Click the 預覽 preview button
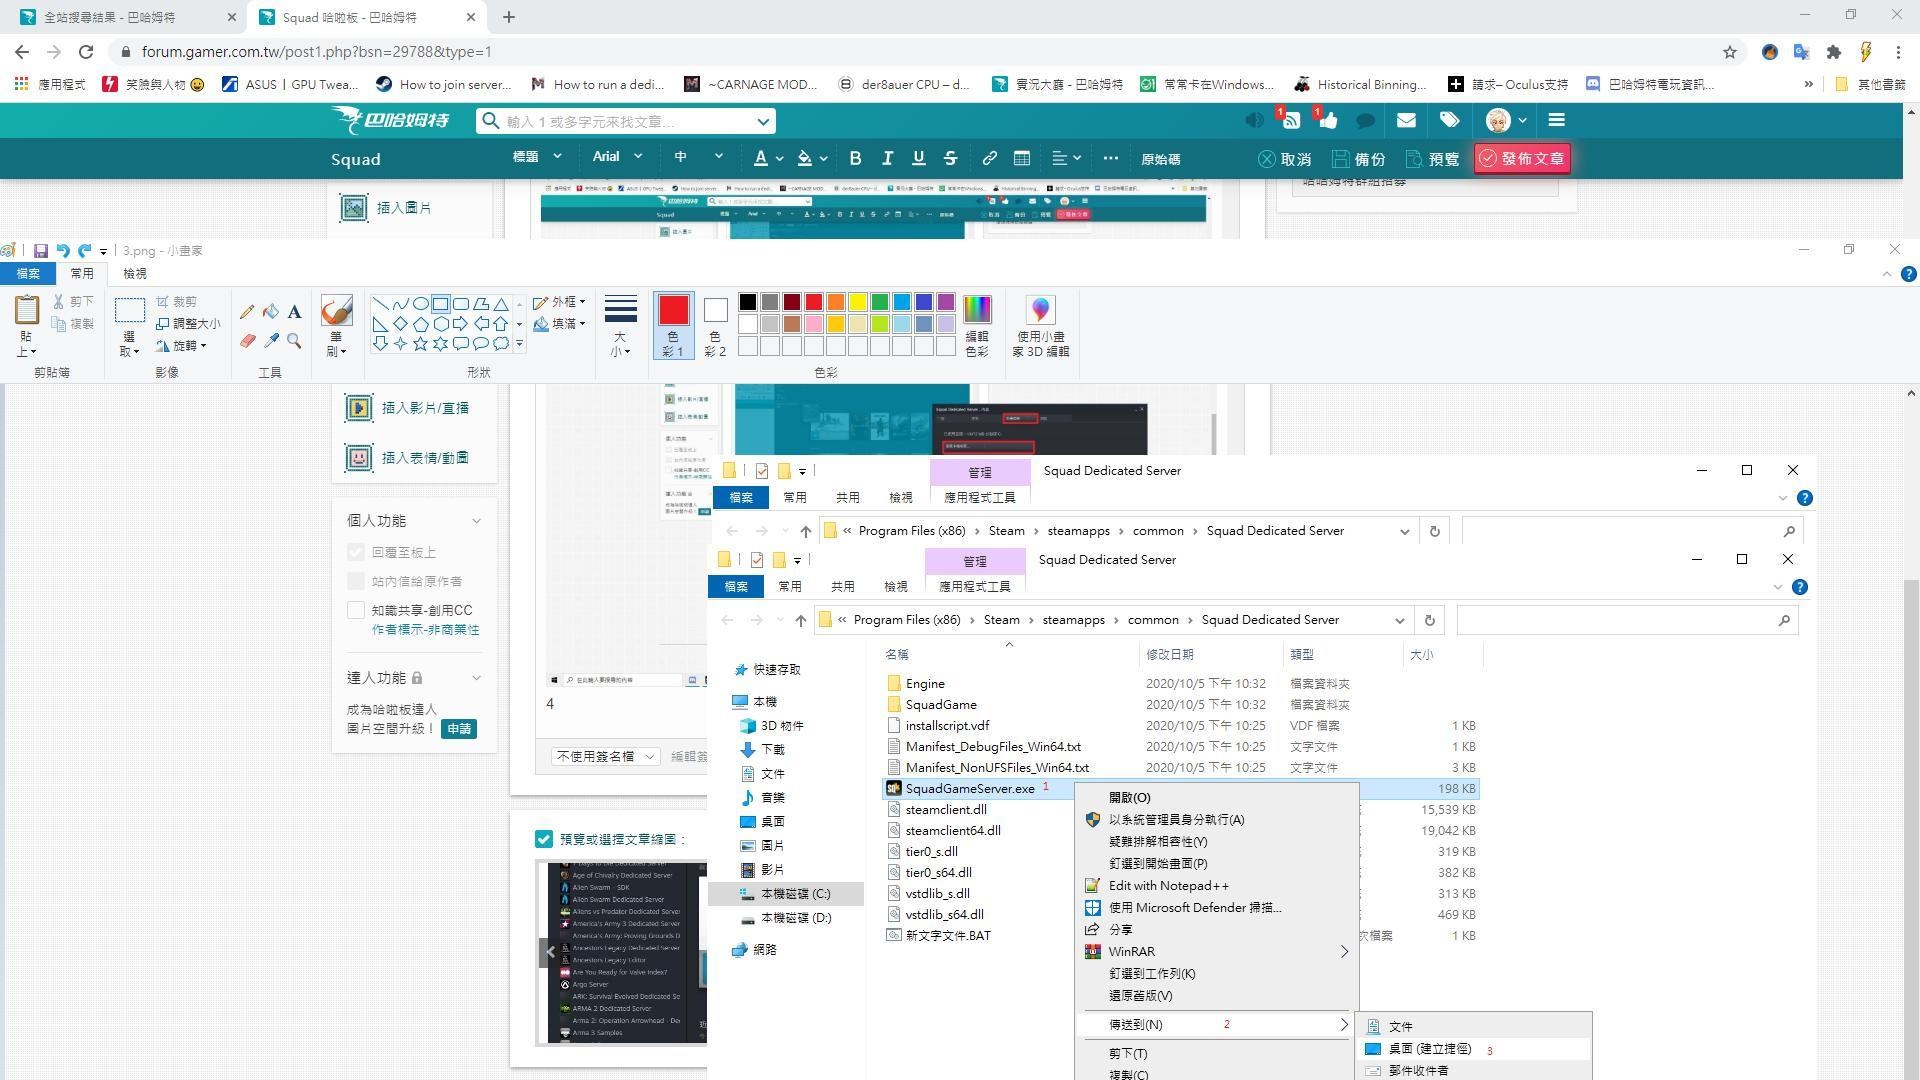 tap(1432, 158)
